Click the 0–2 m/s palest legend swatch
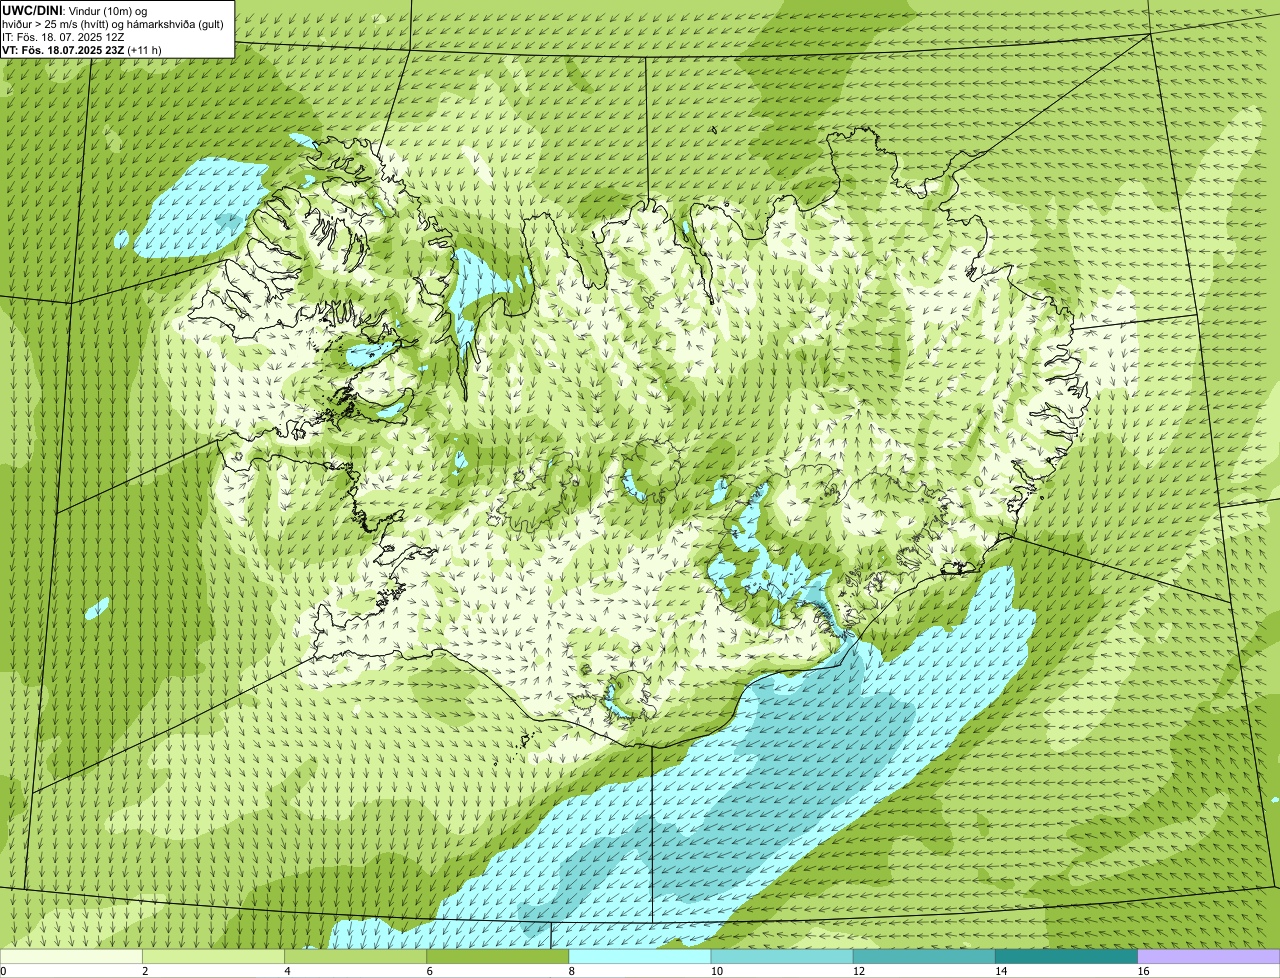Viewport: 1280px width, 978px height. pyautogui.click(x=71, y=956)
